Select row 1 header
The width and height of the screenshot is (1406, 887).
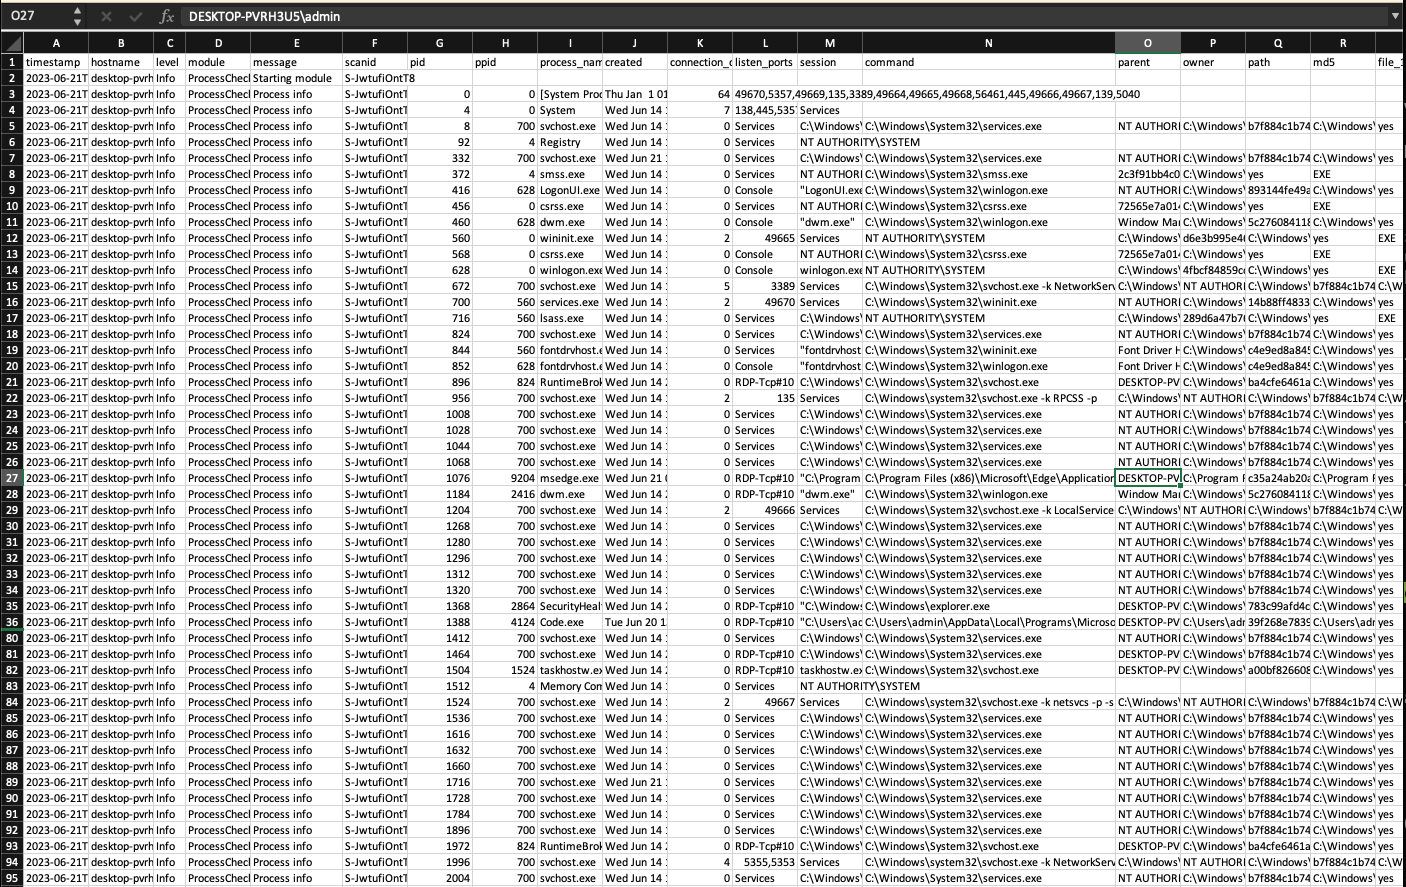pyautogui.click(x=12, y=62)
